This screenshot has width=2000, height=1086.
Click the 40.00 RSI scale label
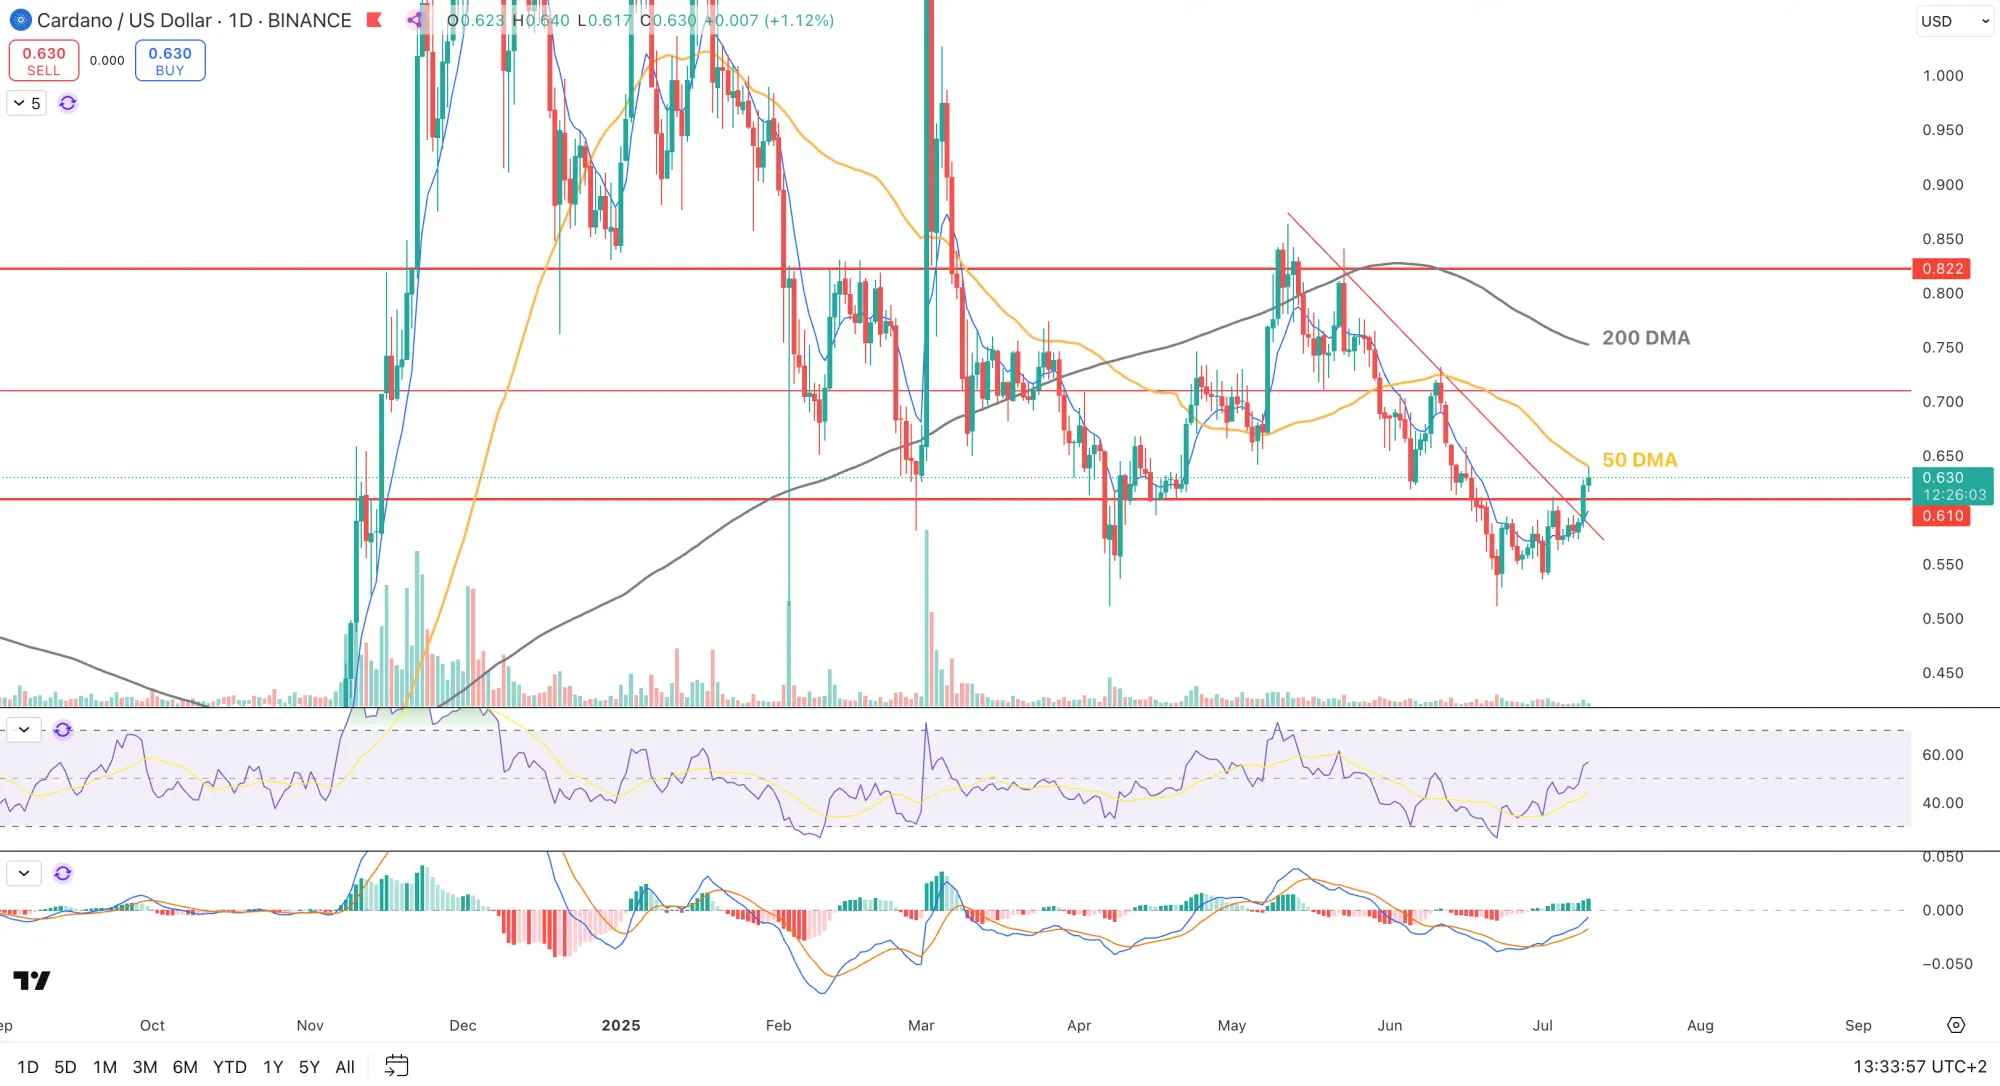(1943, 803)
